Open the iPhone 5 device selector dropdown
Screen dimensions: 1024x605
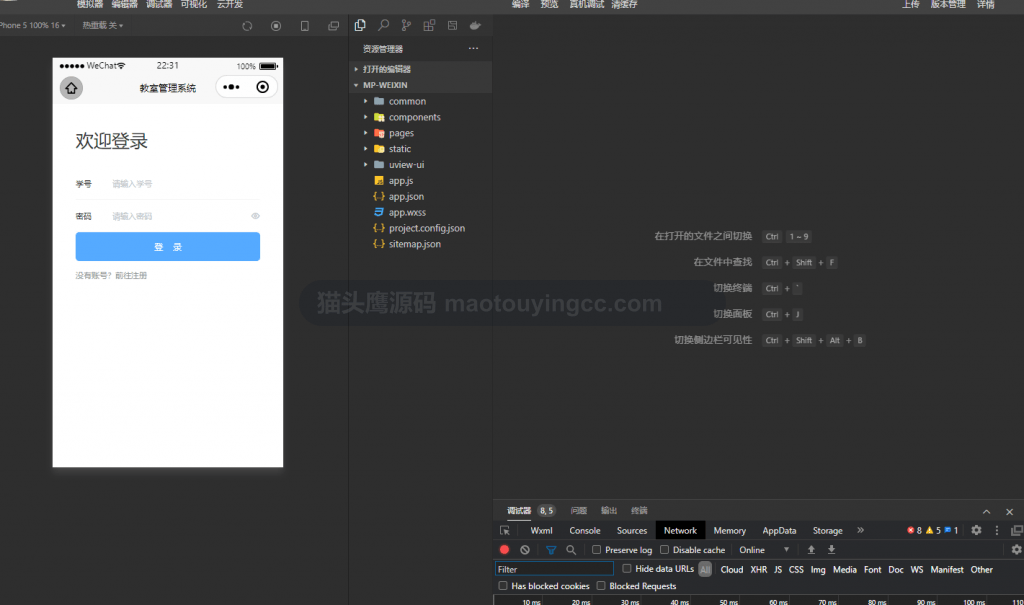tap(33, 25)
